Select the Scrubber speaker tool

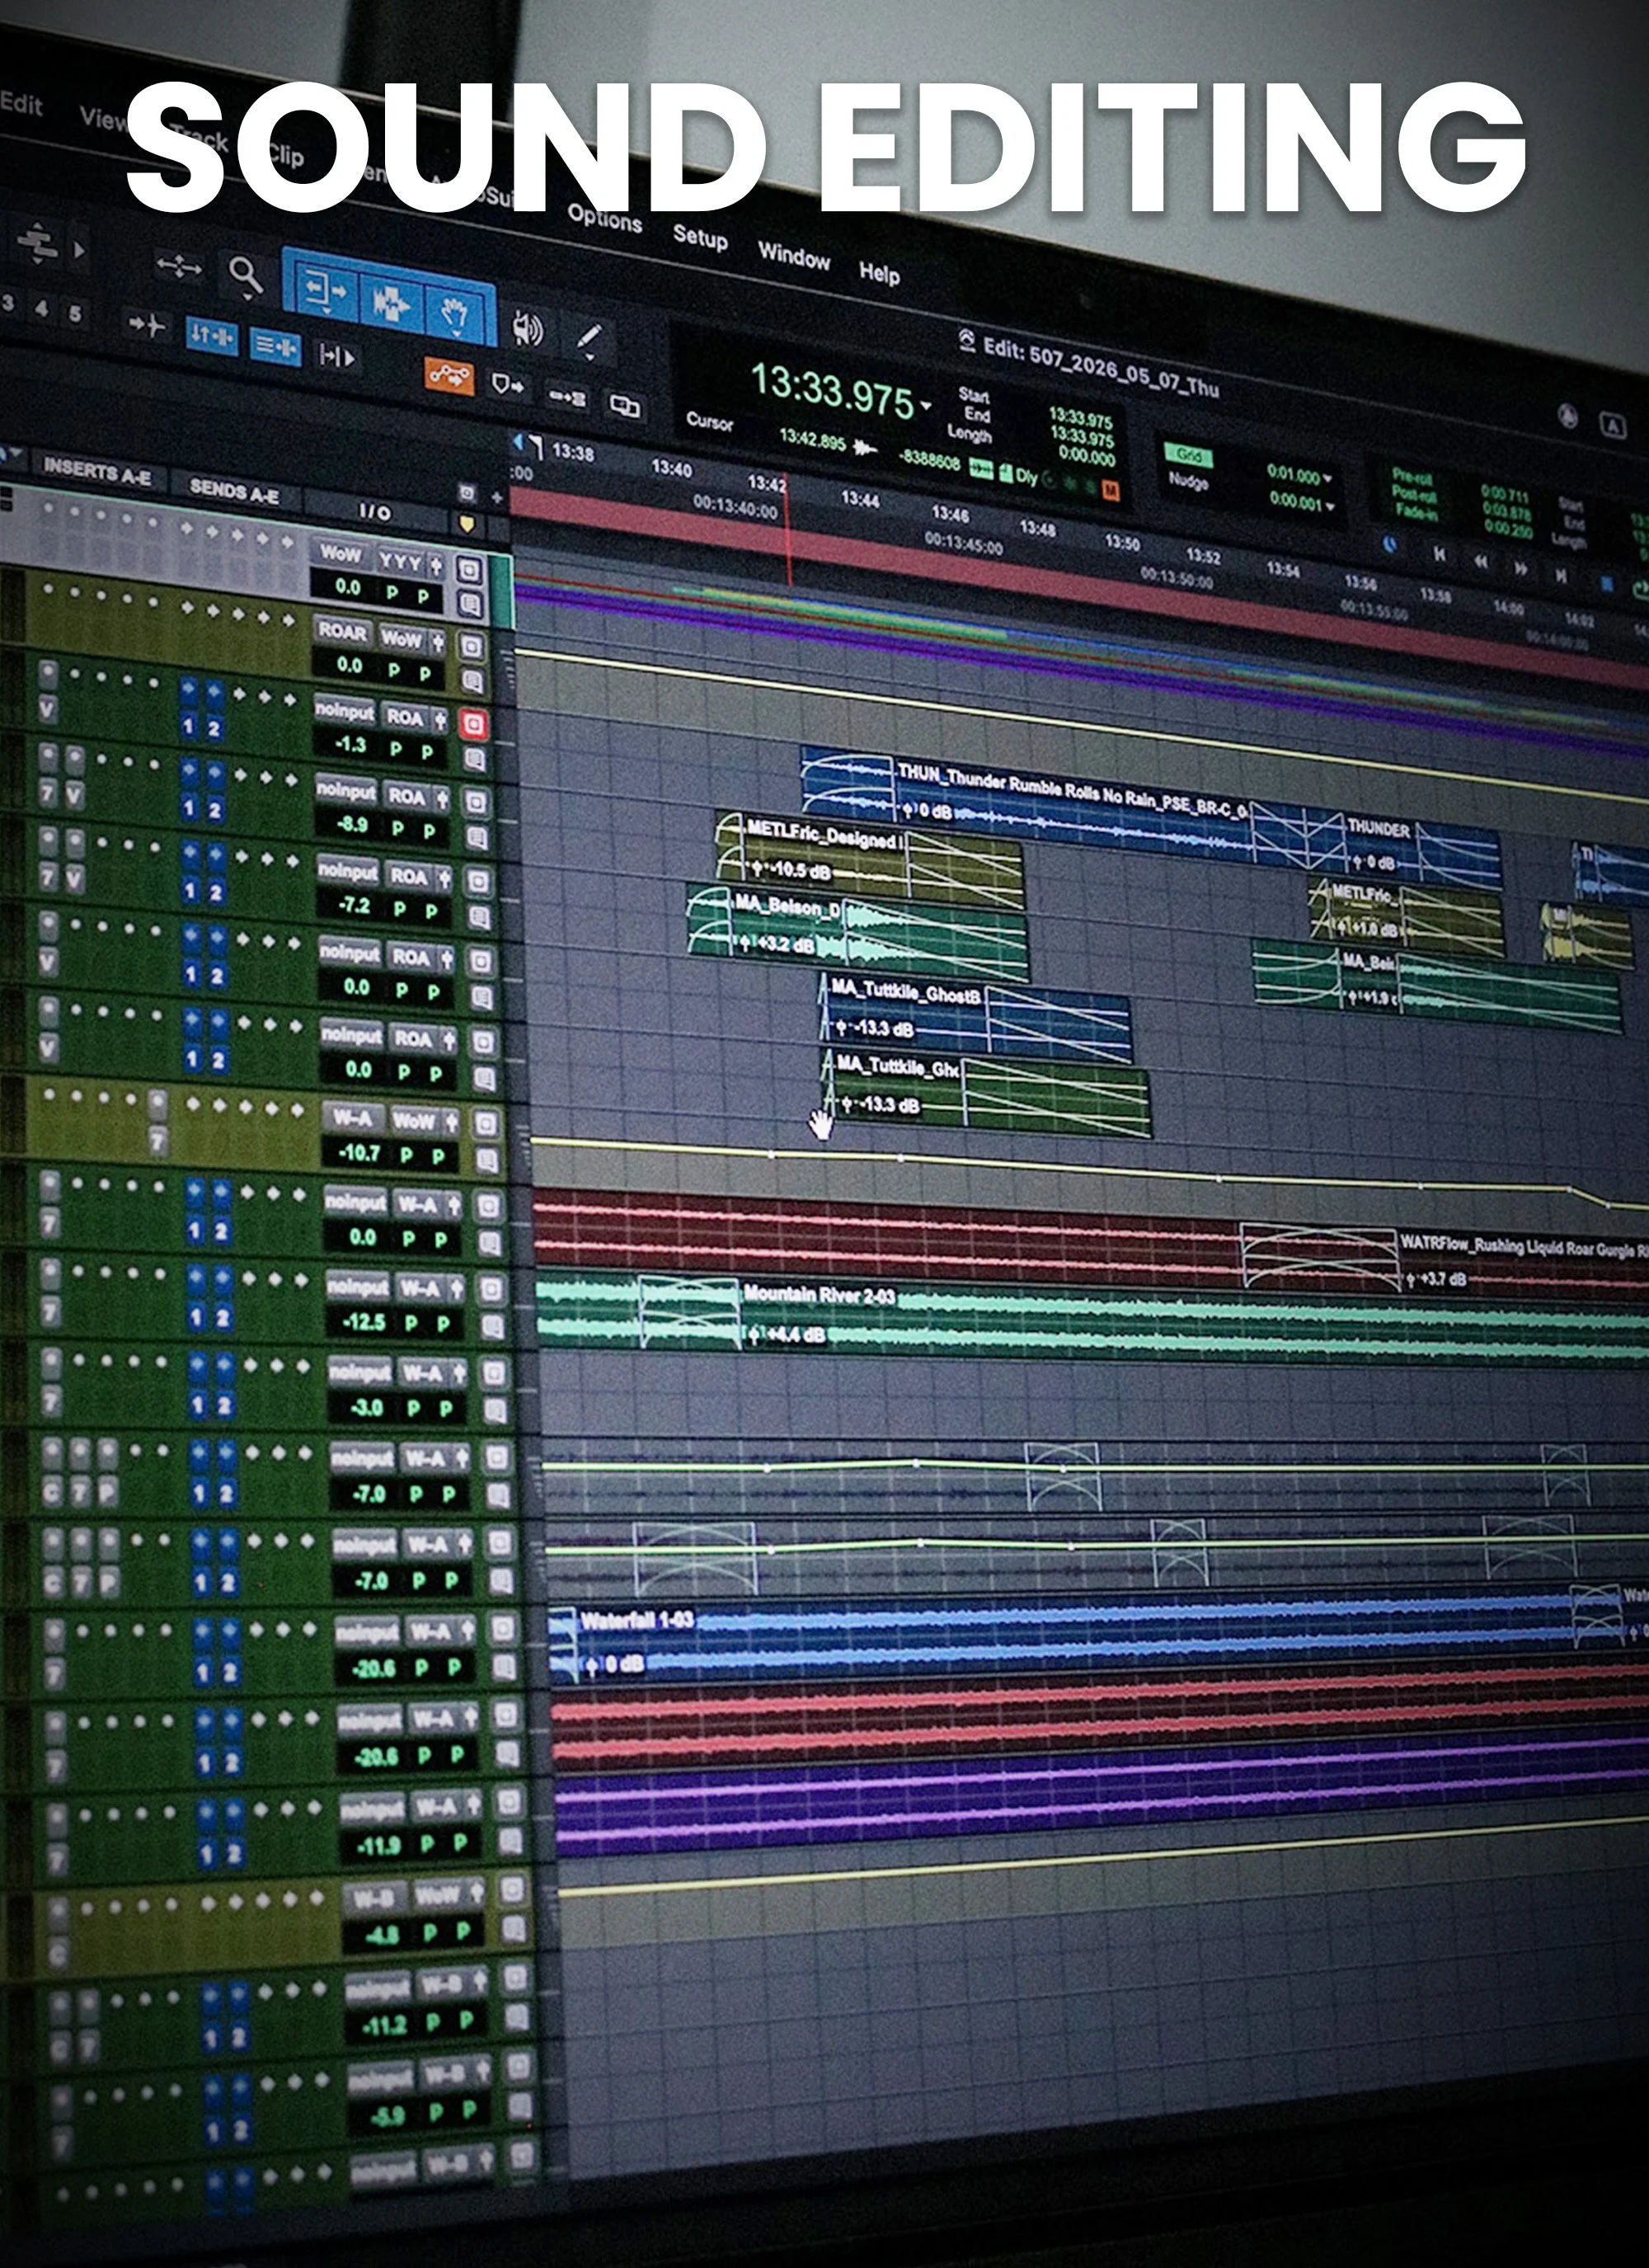pyautogui.click(x=527, y=327)
